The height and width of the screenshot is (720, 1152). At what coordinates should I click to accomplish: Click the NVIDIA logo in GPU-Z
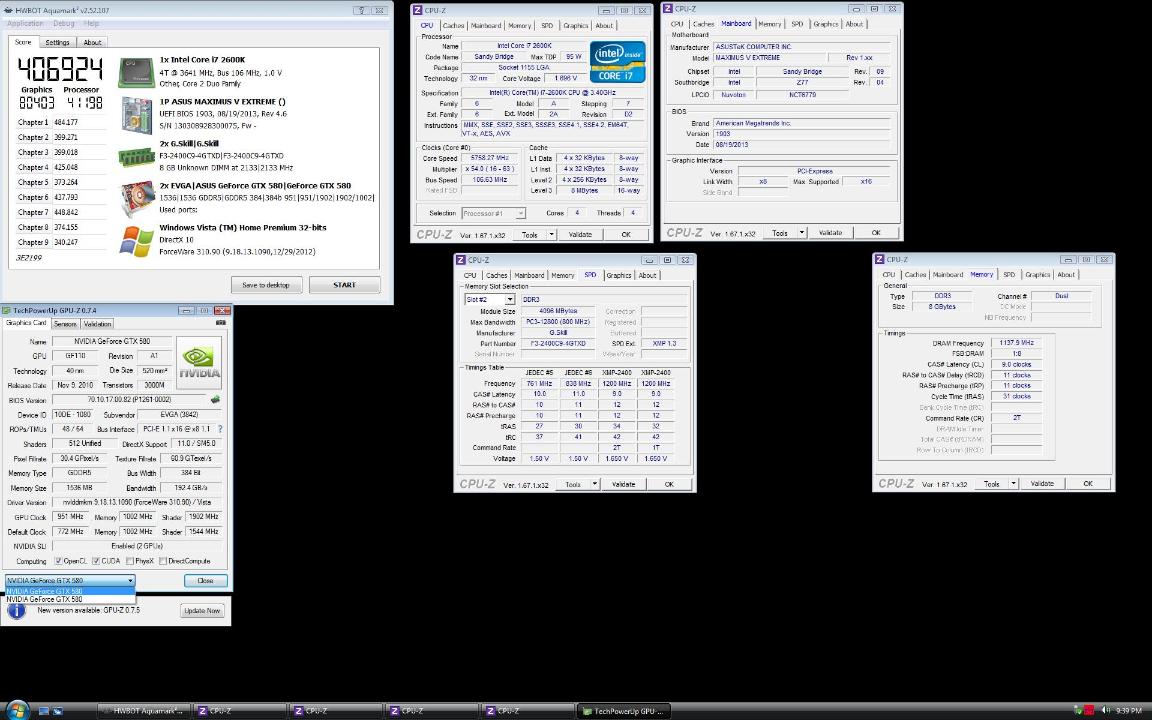199,363
